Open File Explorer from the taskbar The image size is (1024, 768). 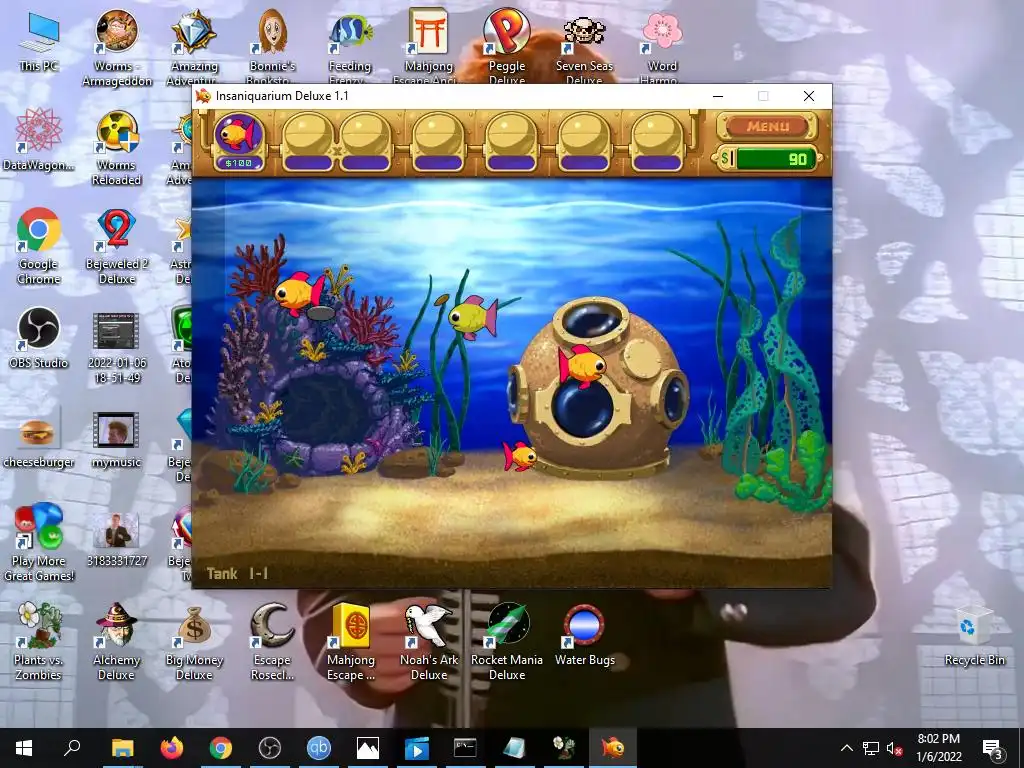[x=122, y=748]
